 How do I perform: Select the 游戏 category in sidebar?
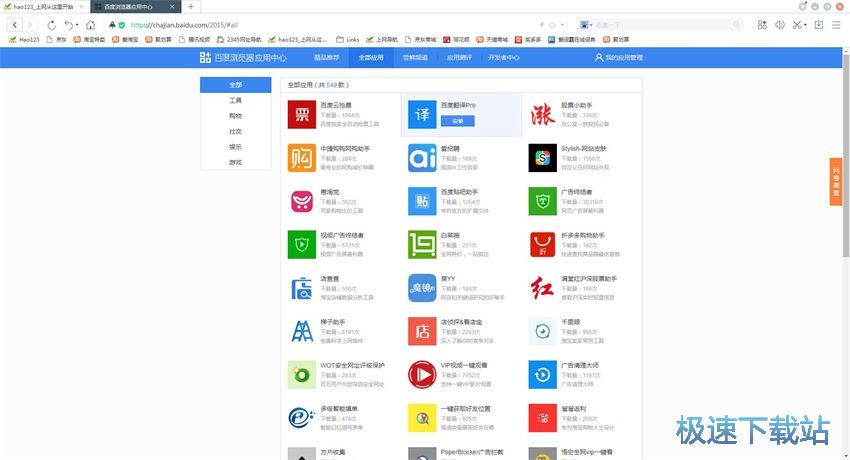point(235,162)
